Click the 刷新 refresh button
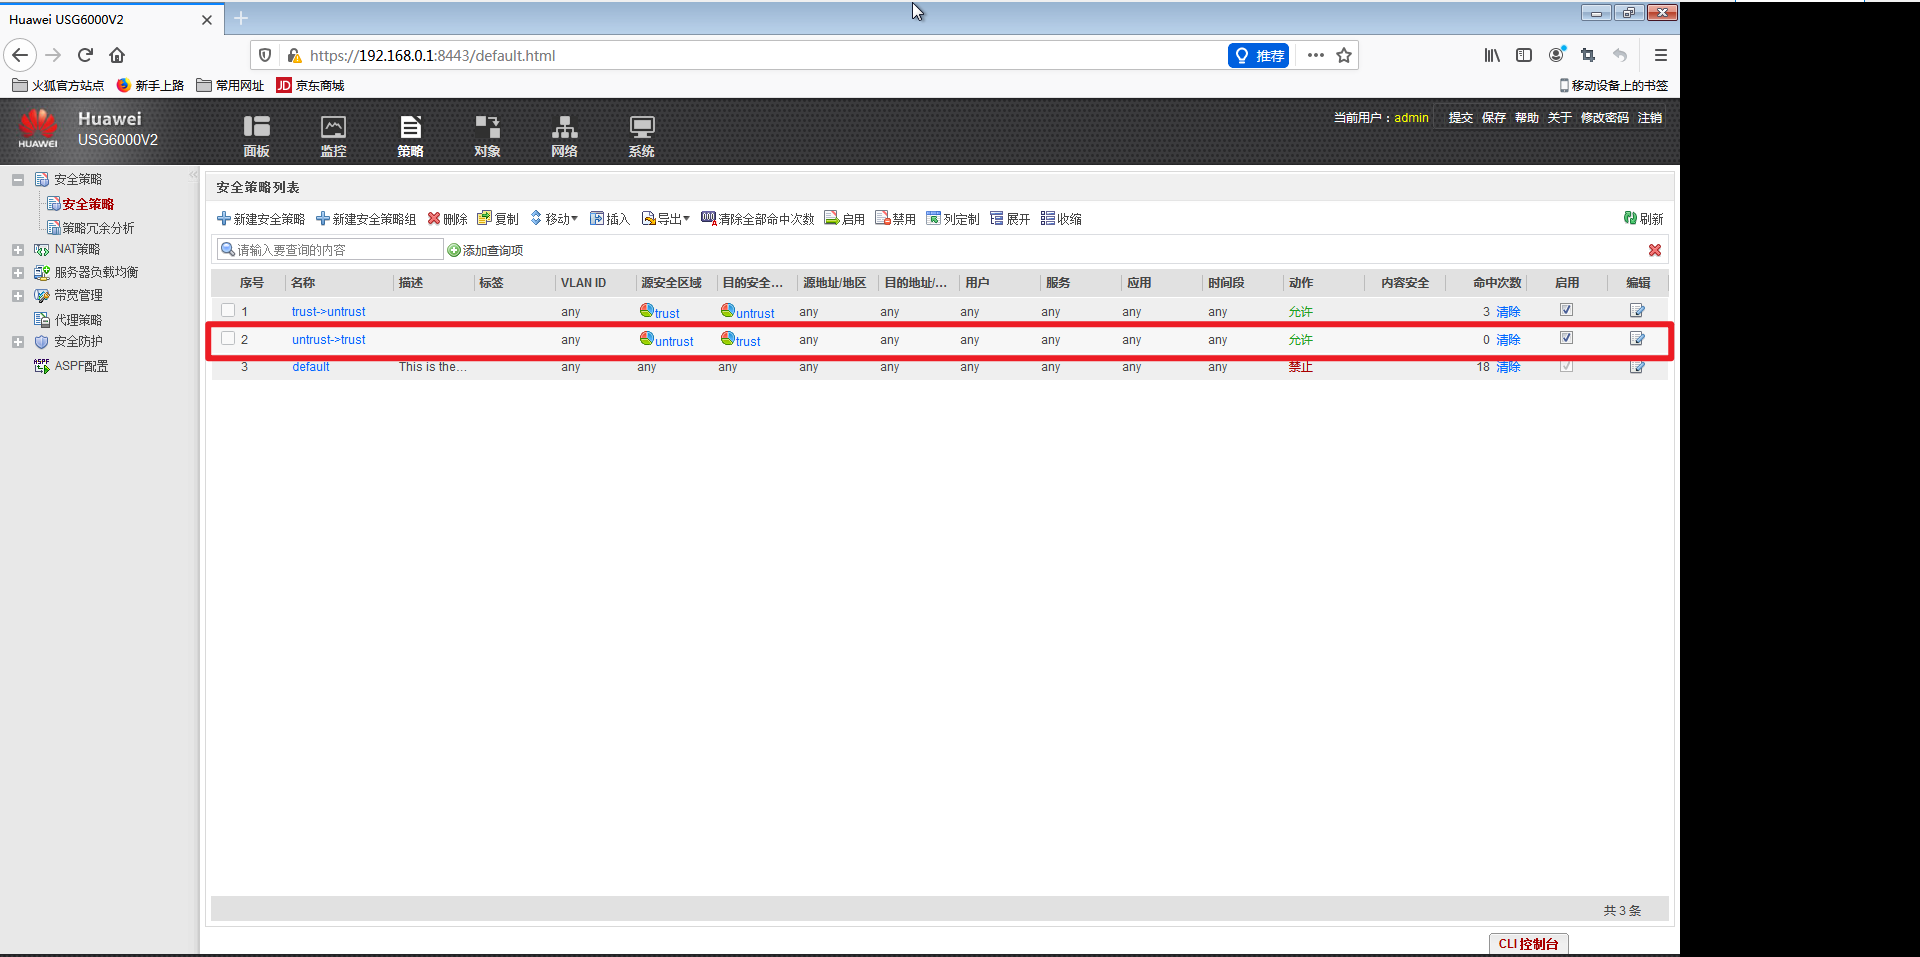 point(1643,219)
